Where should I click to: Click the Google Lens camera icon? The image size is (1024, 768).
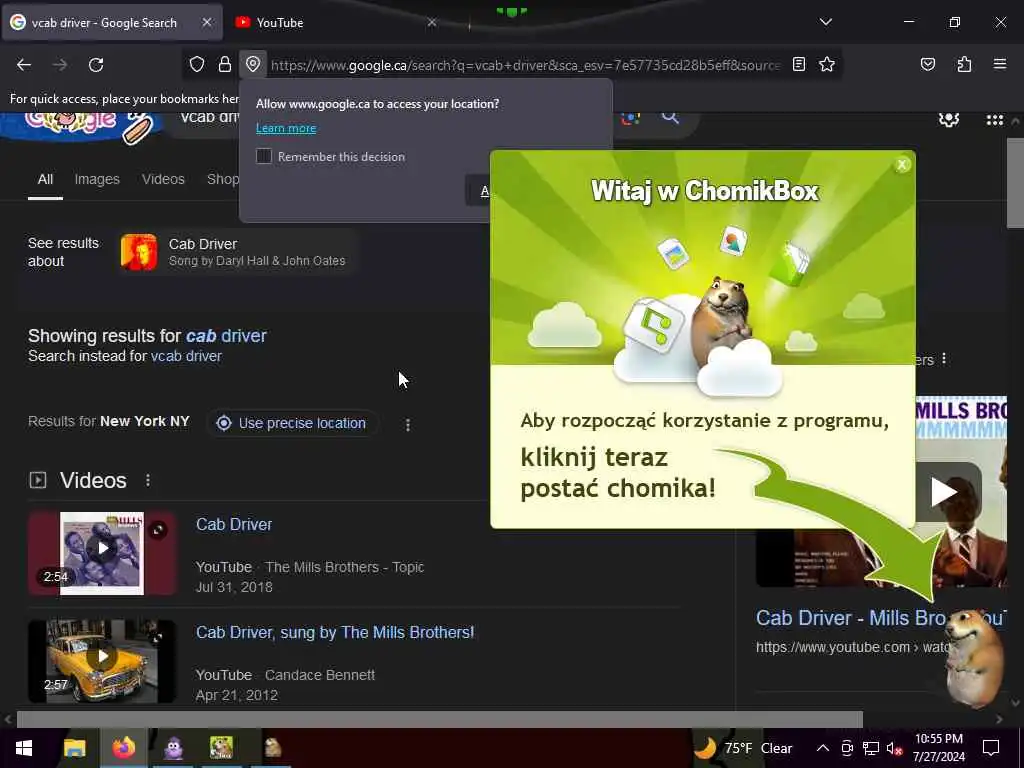tap(630, 118)
